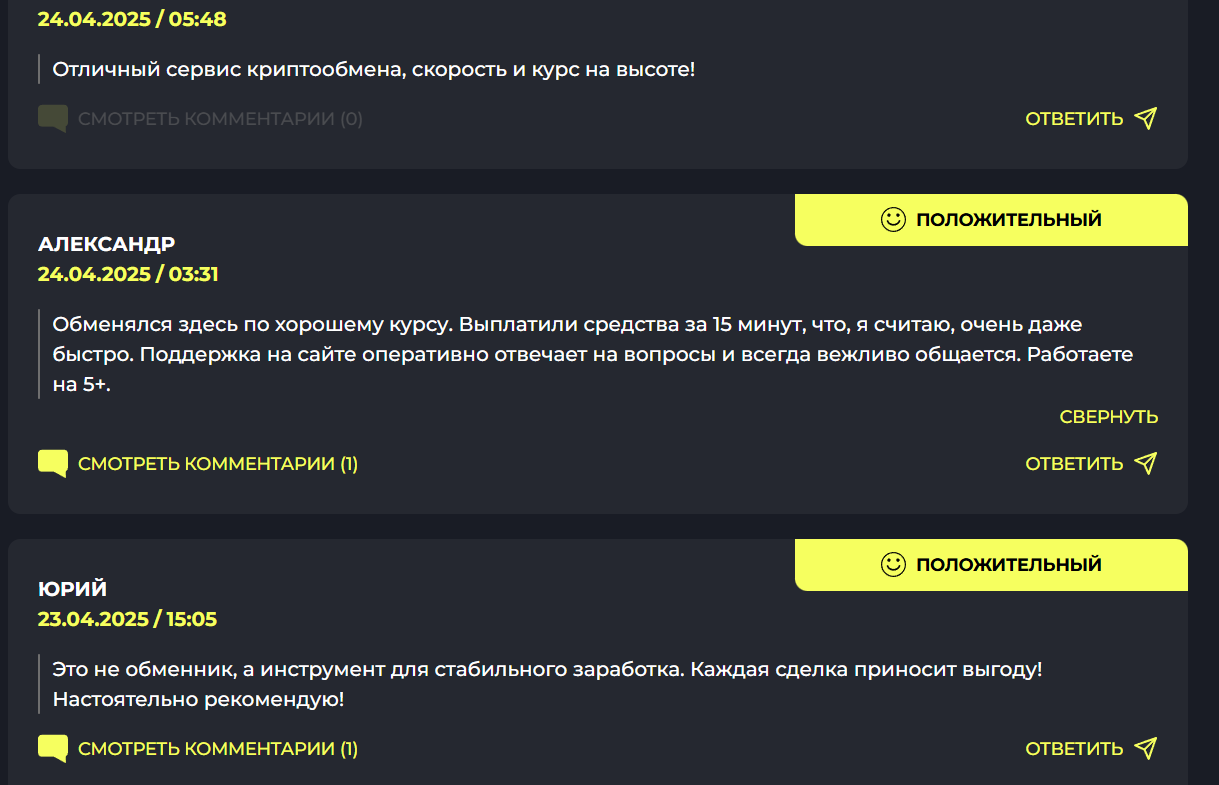This screenshot has height=785, width=1219.
Task: Click Положительный badge on Александр's review
Action: 1008,220
